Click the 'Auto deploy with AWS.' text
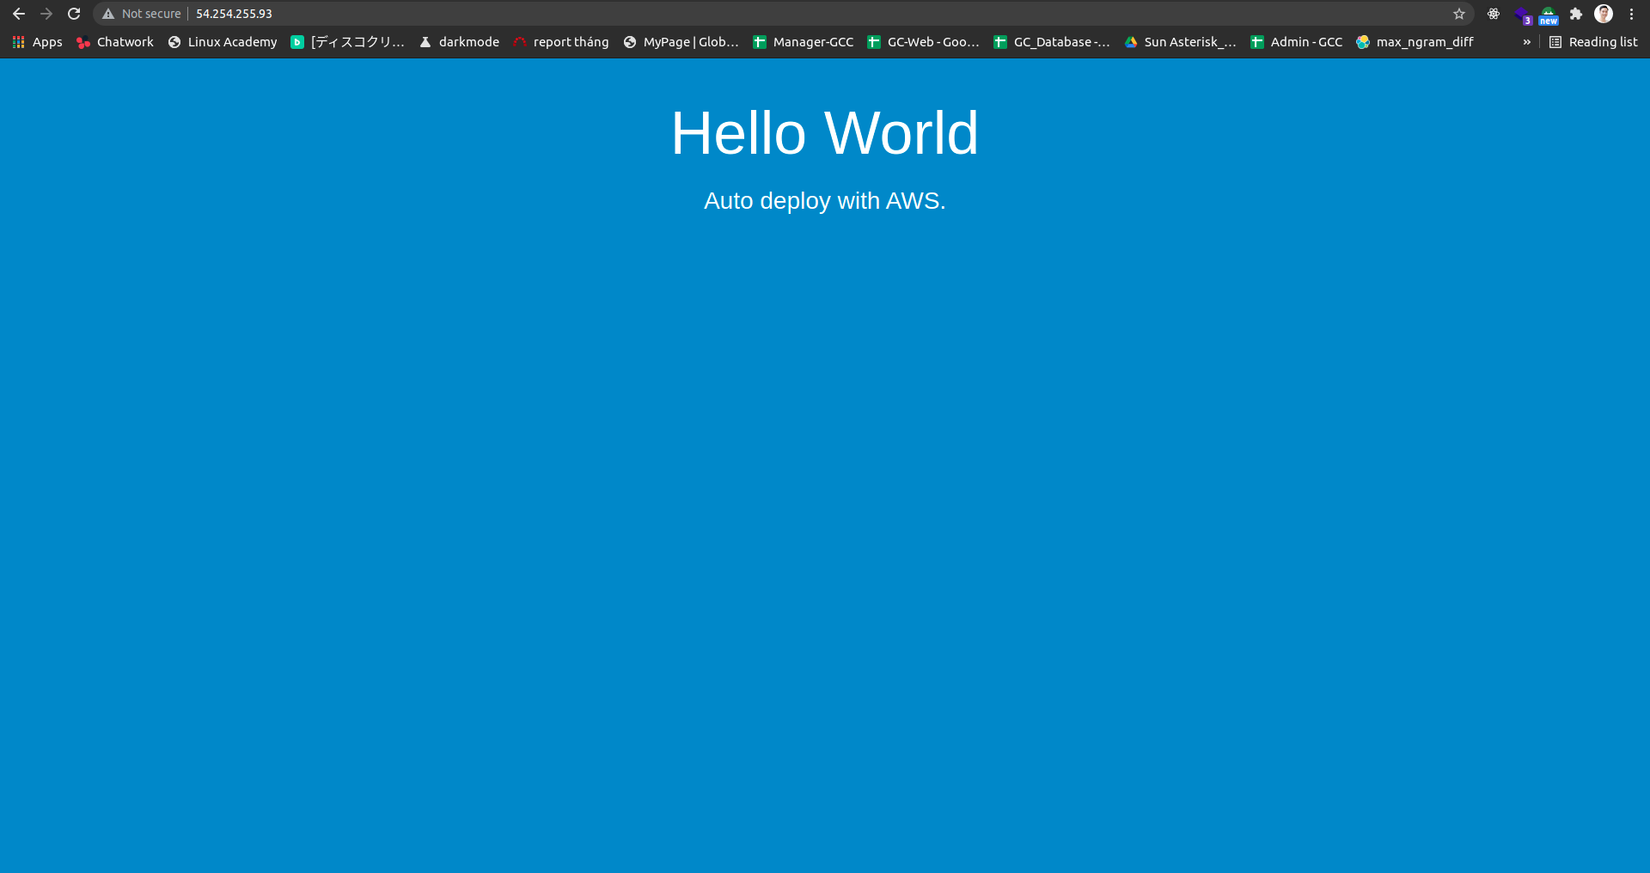 click(825, 201)
